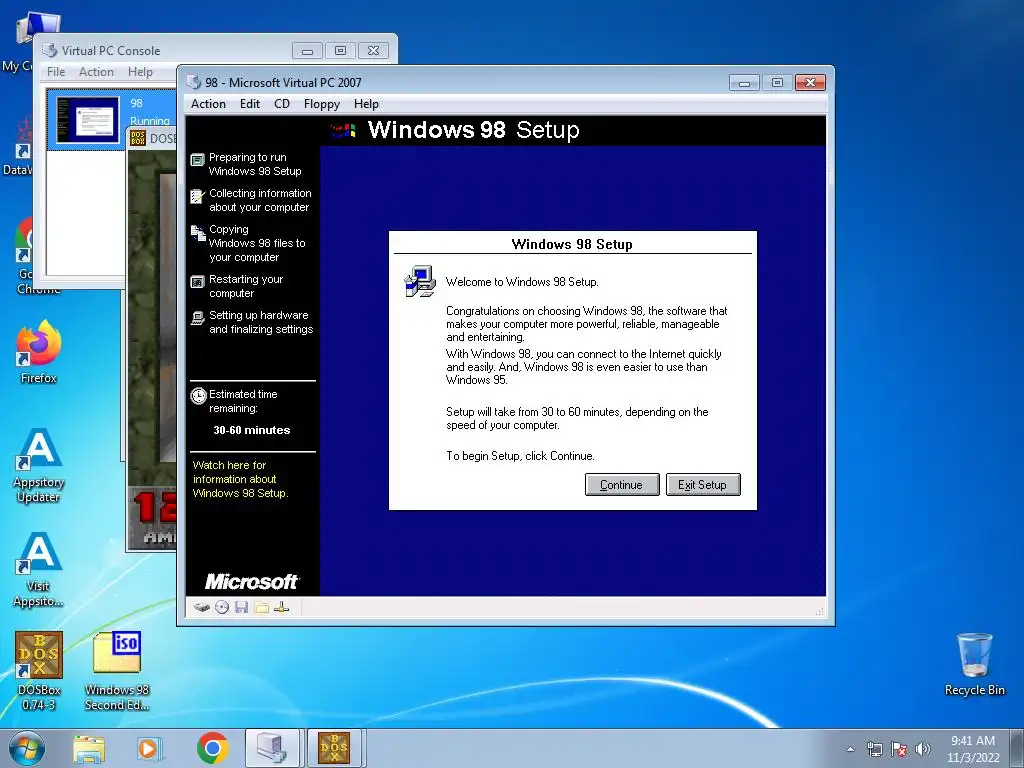The height and width of the screenshot is (768, 1024).
Task: Click the setup computer icon in welcome dialog
Action: [x=420, y=281]
